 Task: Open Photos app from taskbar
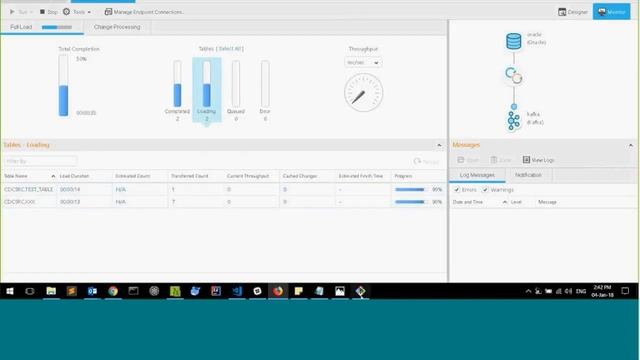point(340,291)
